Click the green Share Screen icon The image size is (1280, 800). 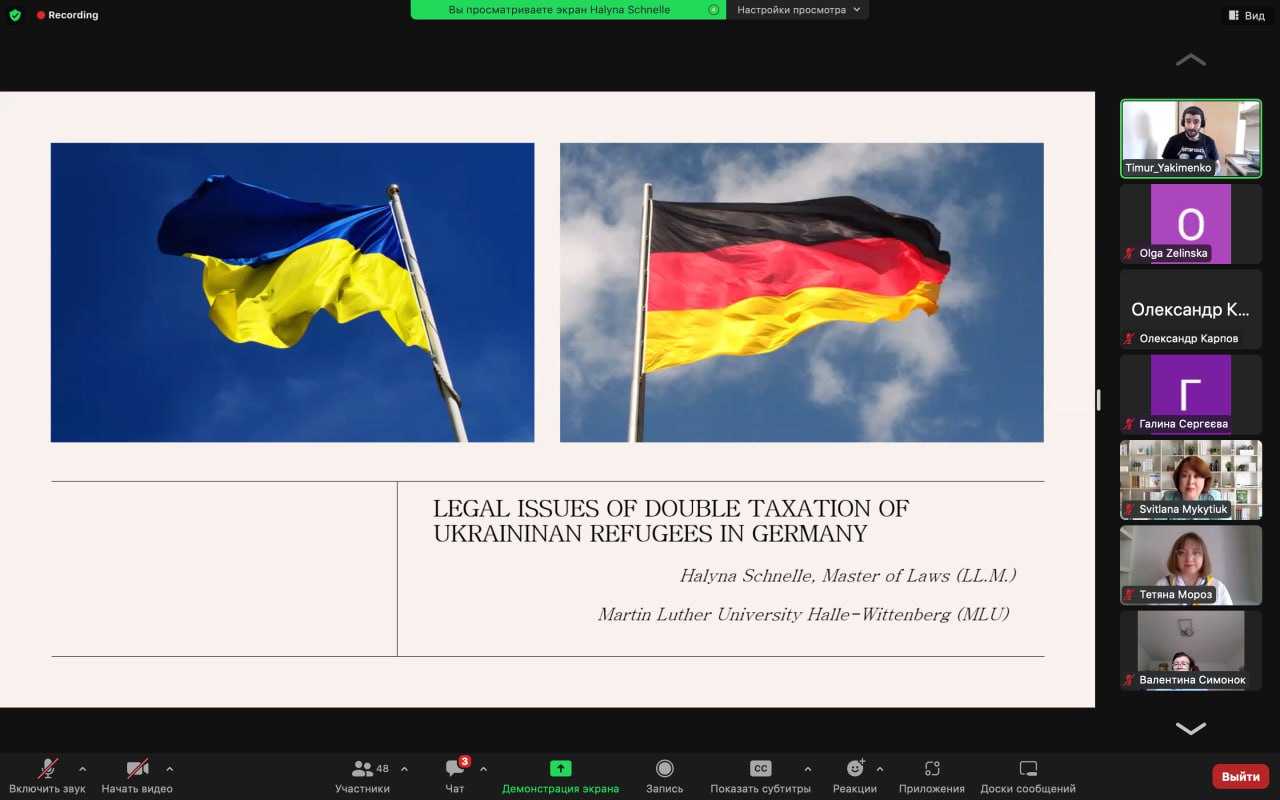(560, 769)
